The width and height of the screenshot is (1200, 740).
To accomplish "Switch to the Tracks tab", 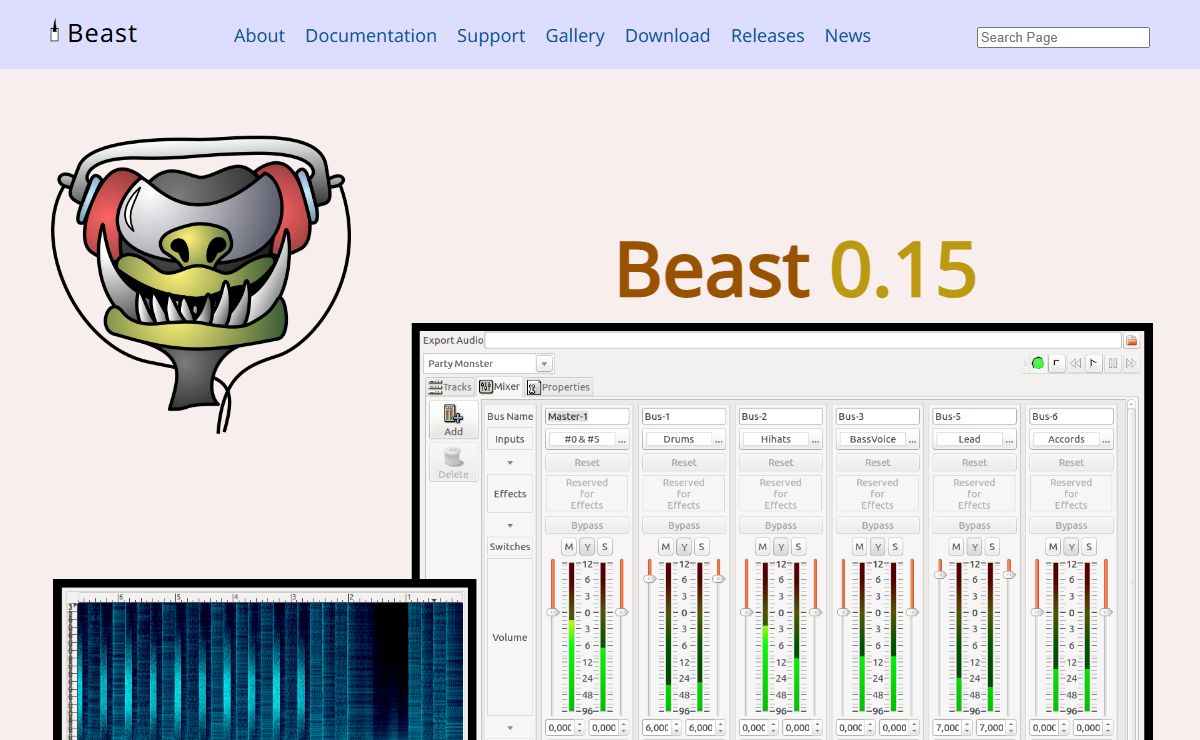I will [450, 387].
